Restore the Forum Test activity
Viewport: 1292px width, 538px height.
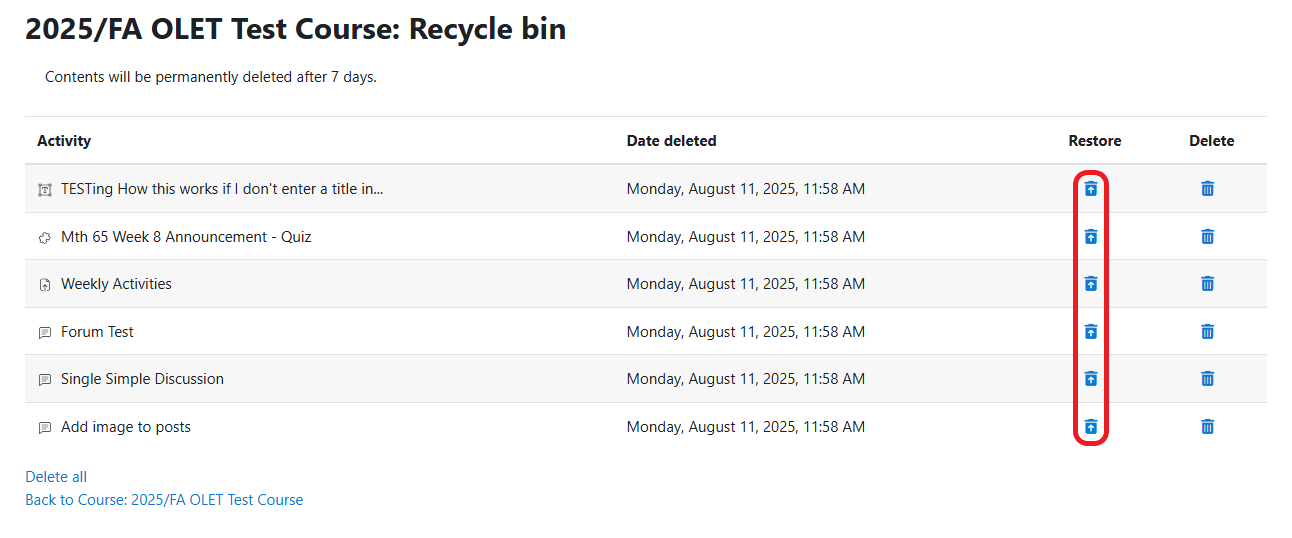(x=1091, y=331)
